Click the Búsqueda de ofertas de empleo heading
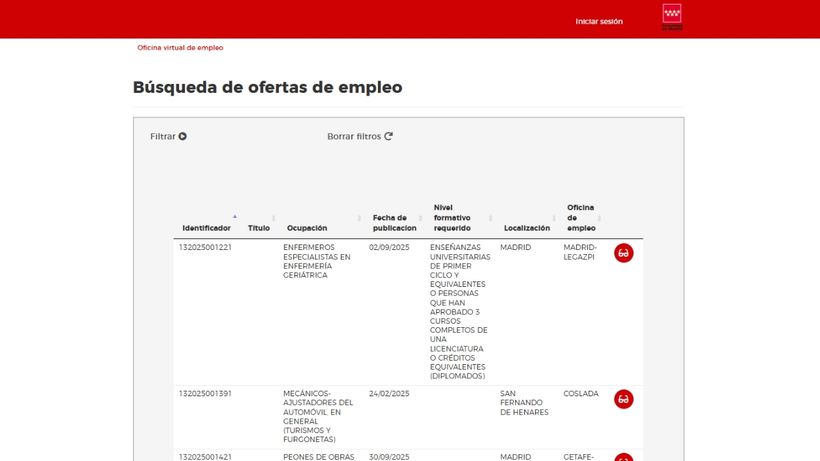 click(x=268, y=87)
